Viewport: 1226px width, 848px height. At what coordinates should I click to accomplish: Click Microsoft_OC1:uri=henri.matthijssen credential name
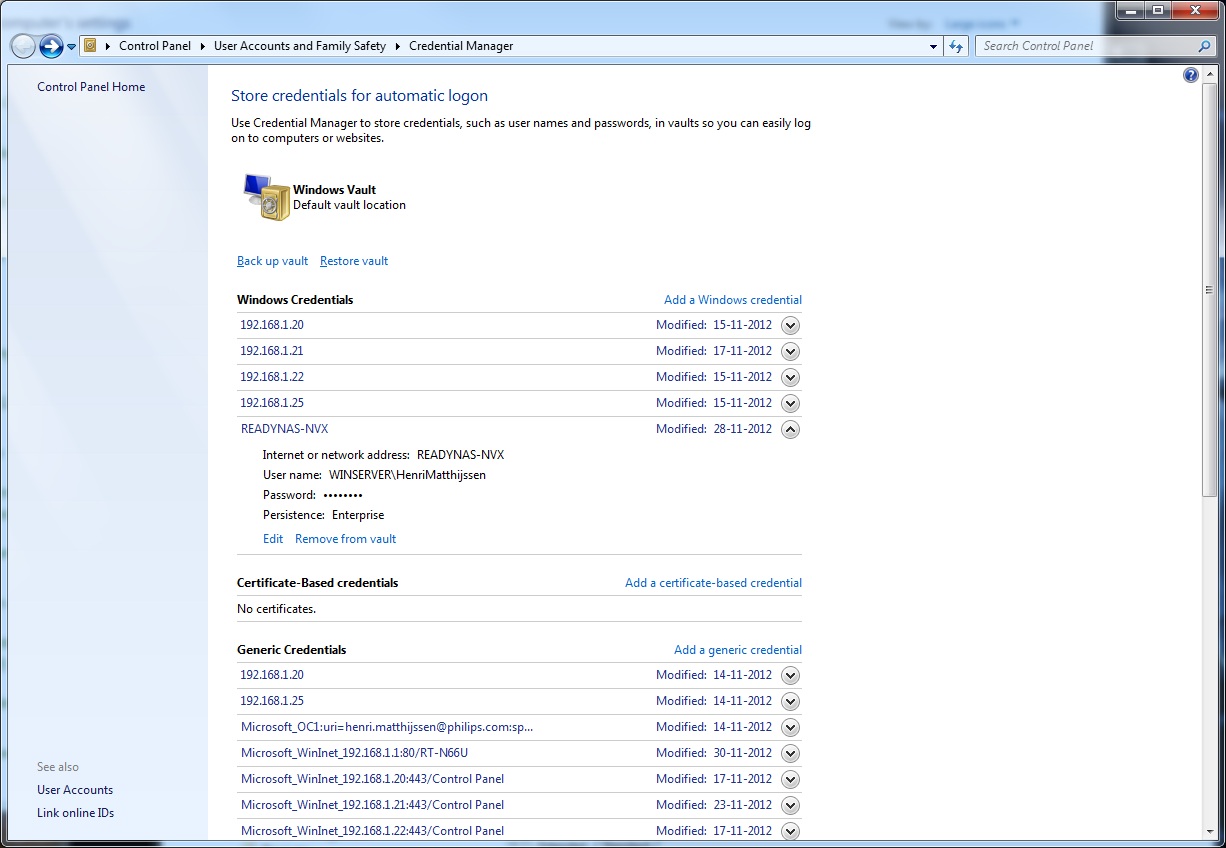tap(387, 727)
